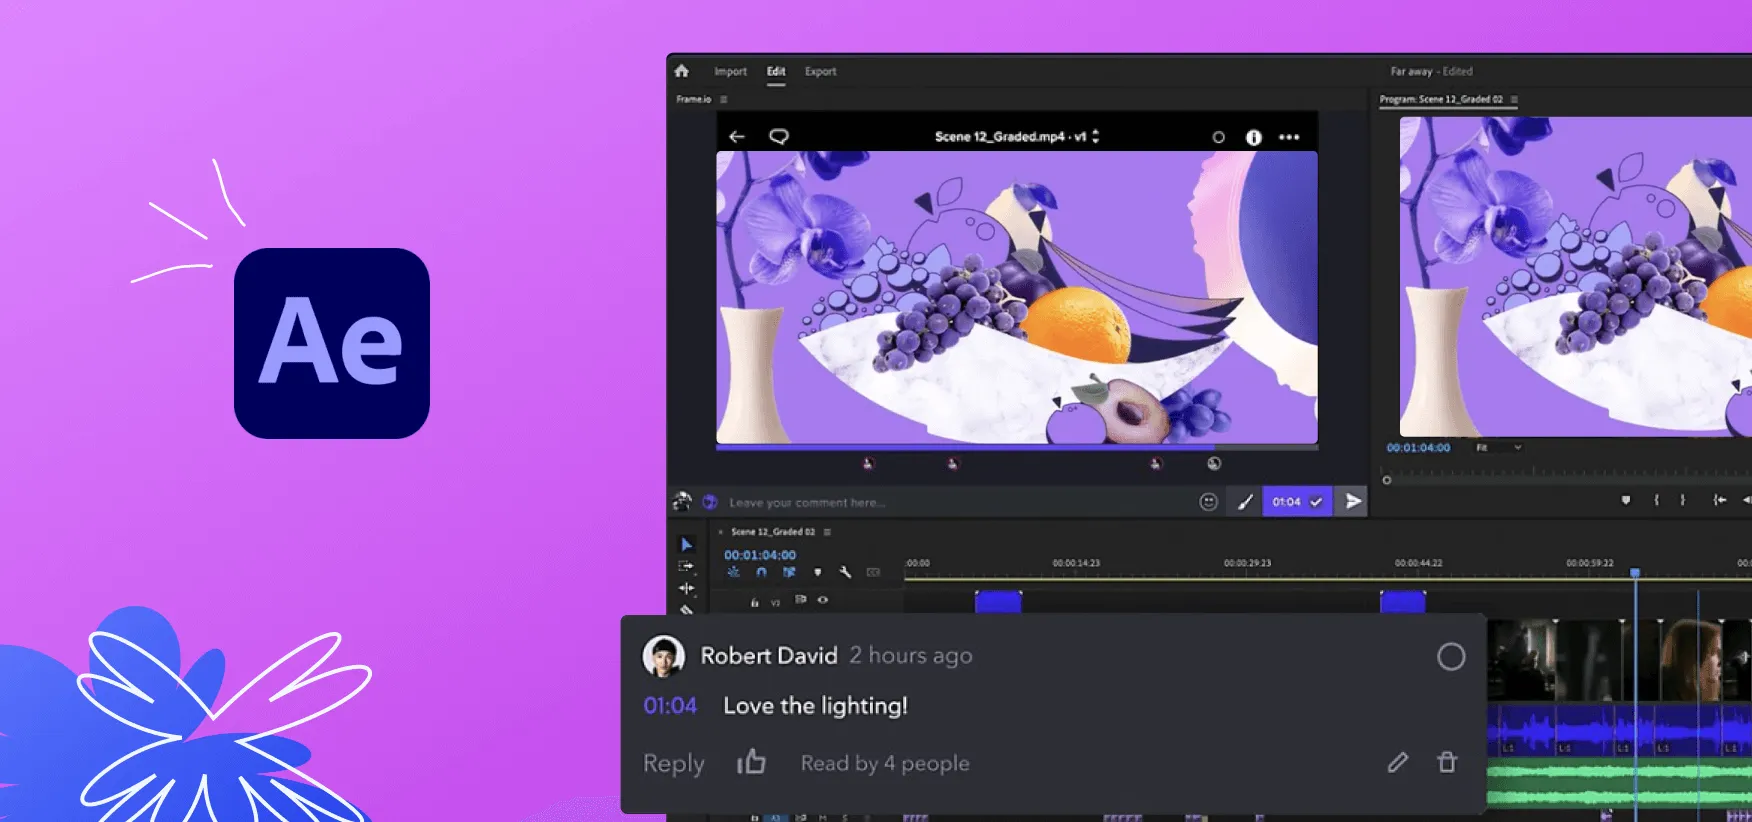The height and width of the screenshot is (822, 1752).
Task: Reply to the Love the lighting comment
Action: point(674,764)
